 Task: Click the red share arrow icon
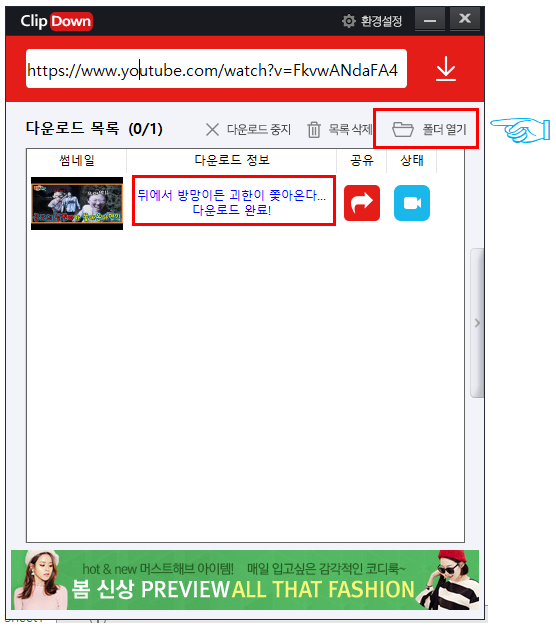[362, 203]
